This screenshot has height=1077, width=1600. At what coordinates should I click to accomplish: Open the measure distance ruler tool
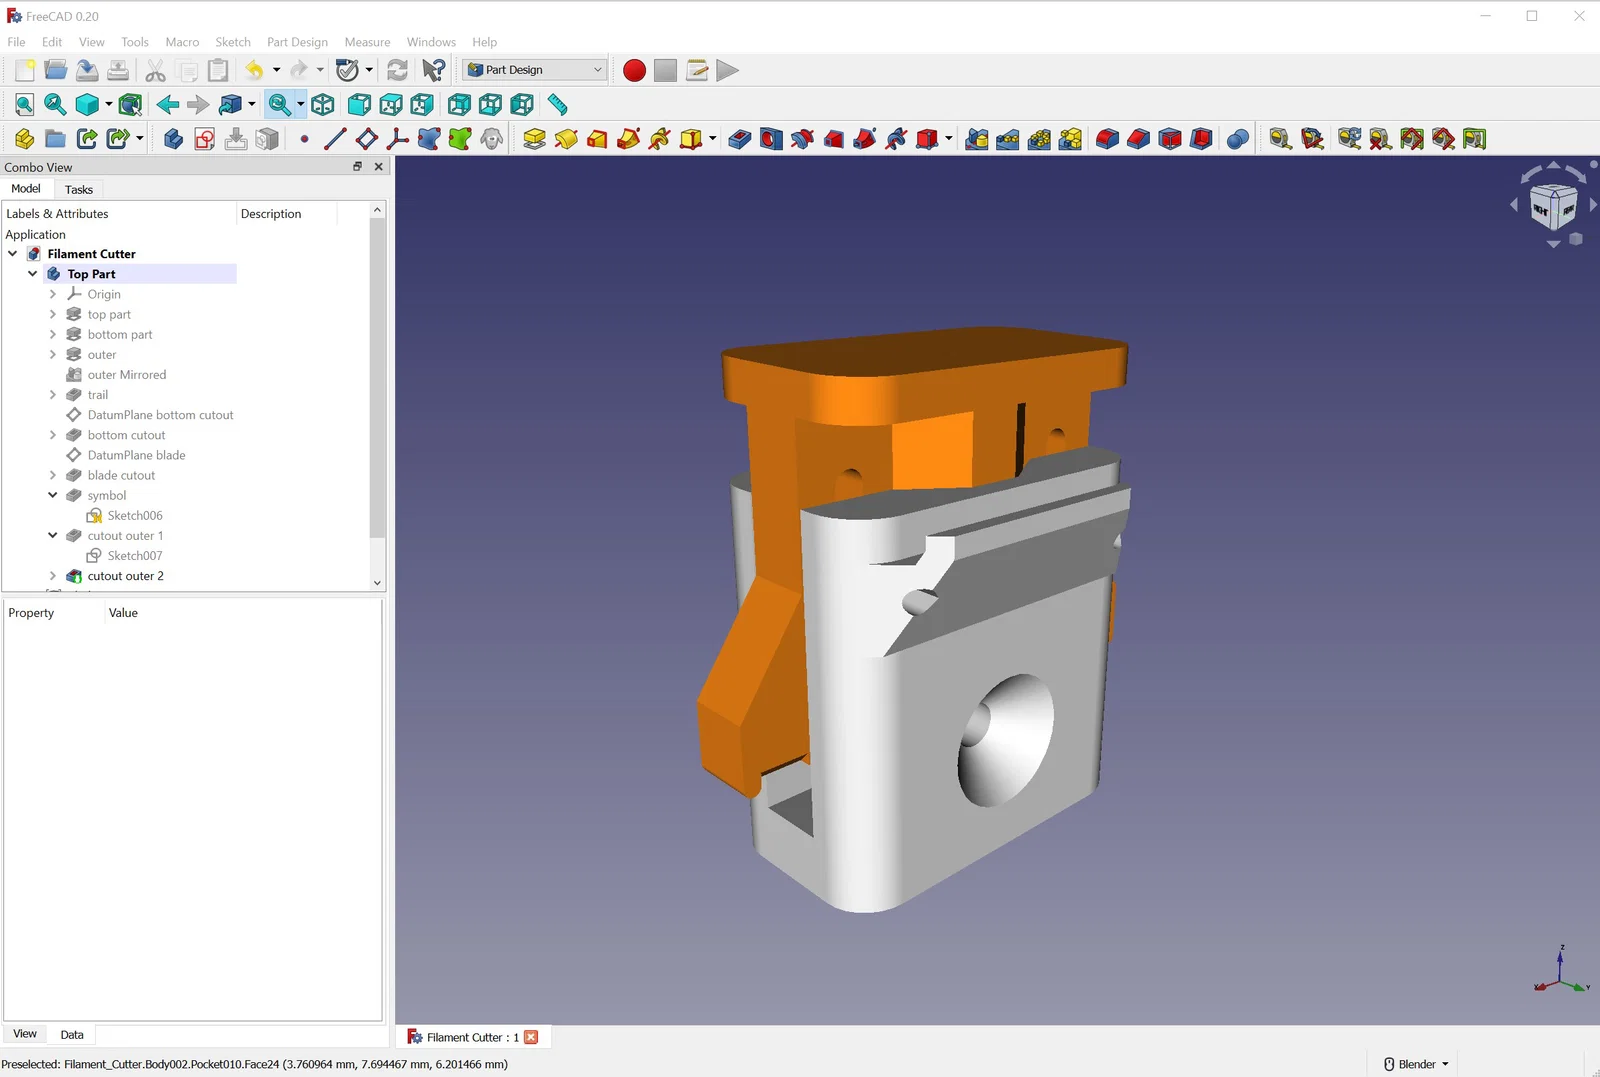557,105
